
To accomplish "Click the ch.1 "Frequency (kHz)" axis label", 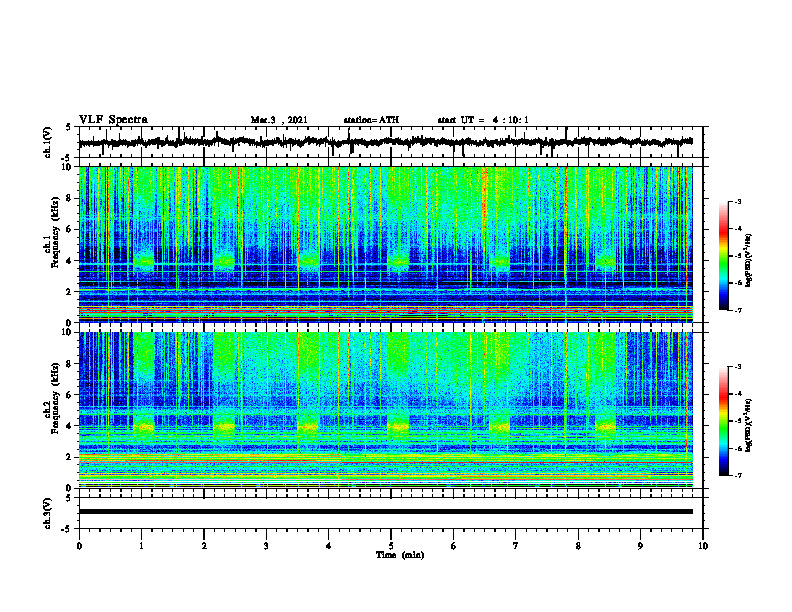I will (x=55, y=232).
